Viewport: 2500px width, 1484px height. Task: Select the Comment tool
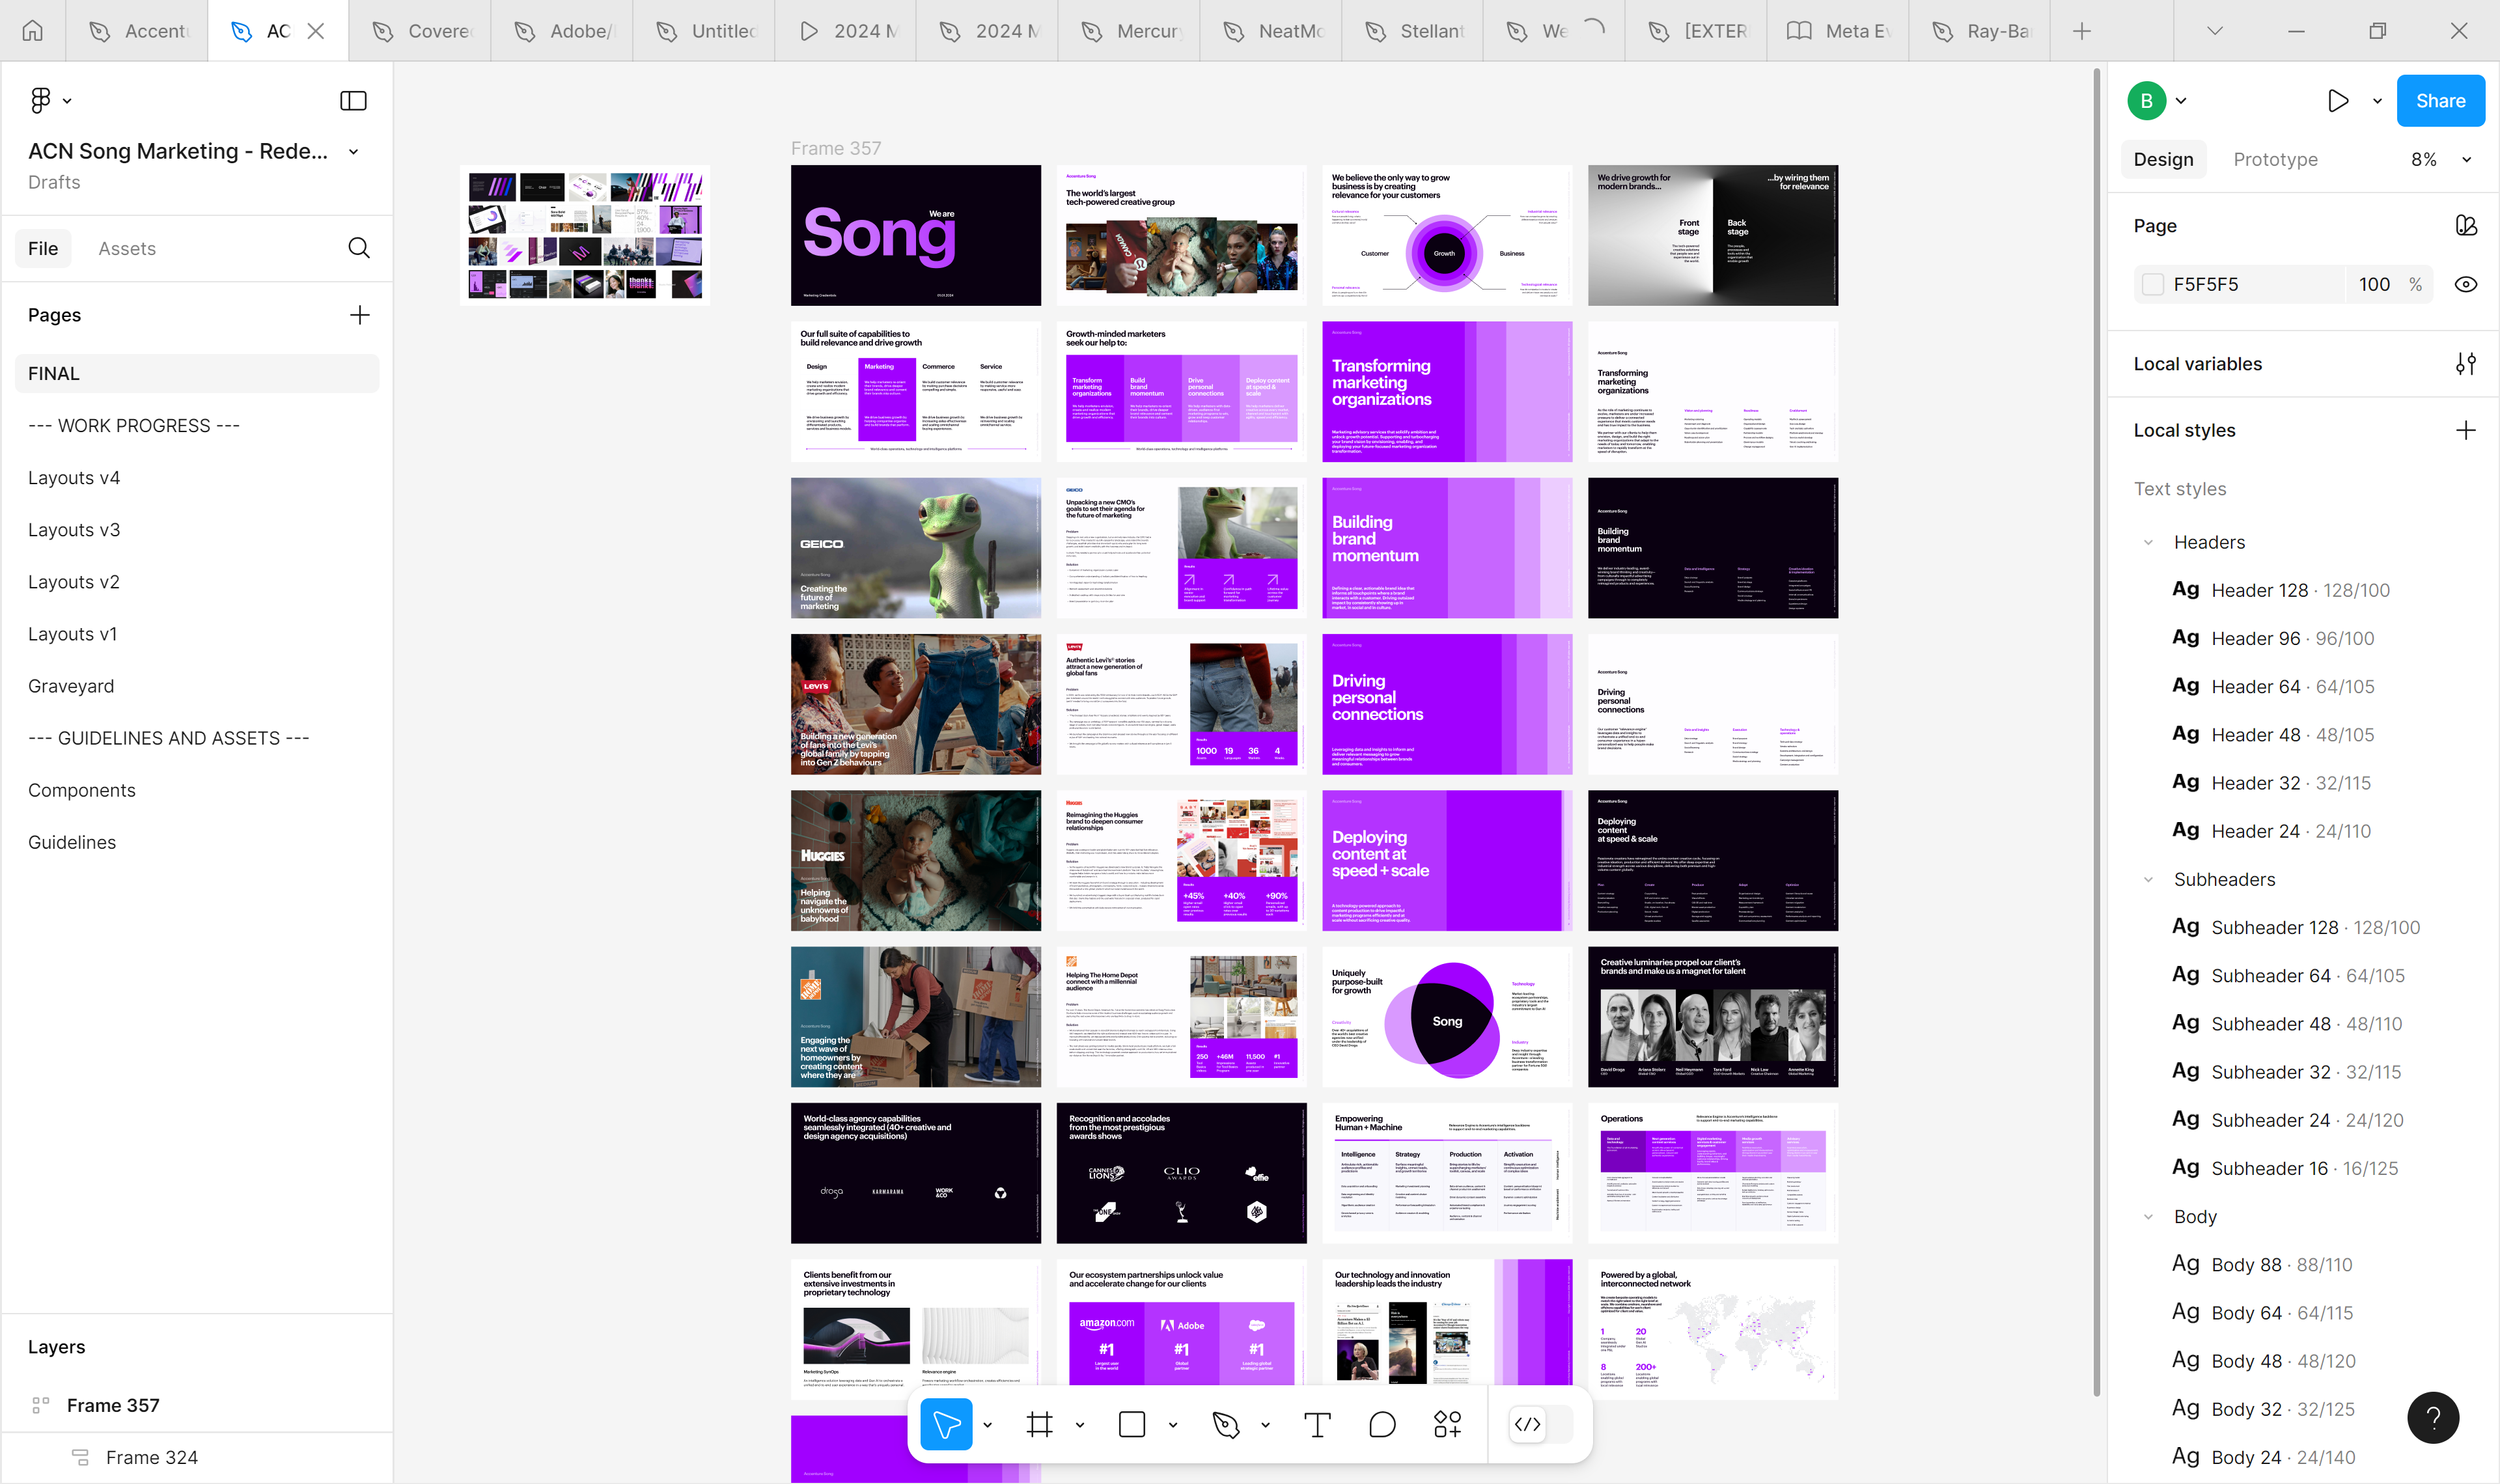(1382, 1424)
